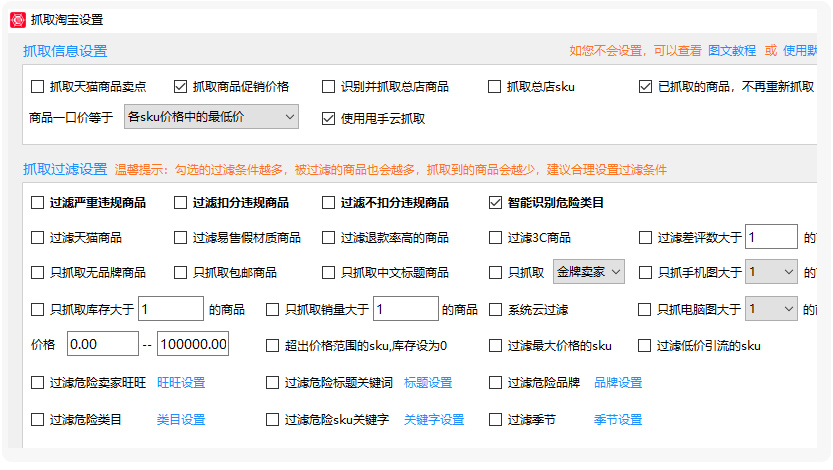833x470 pixels.
Task: Click the maximum price field showing 100000.00
Action: click(x=193, y=344)
